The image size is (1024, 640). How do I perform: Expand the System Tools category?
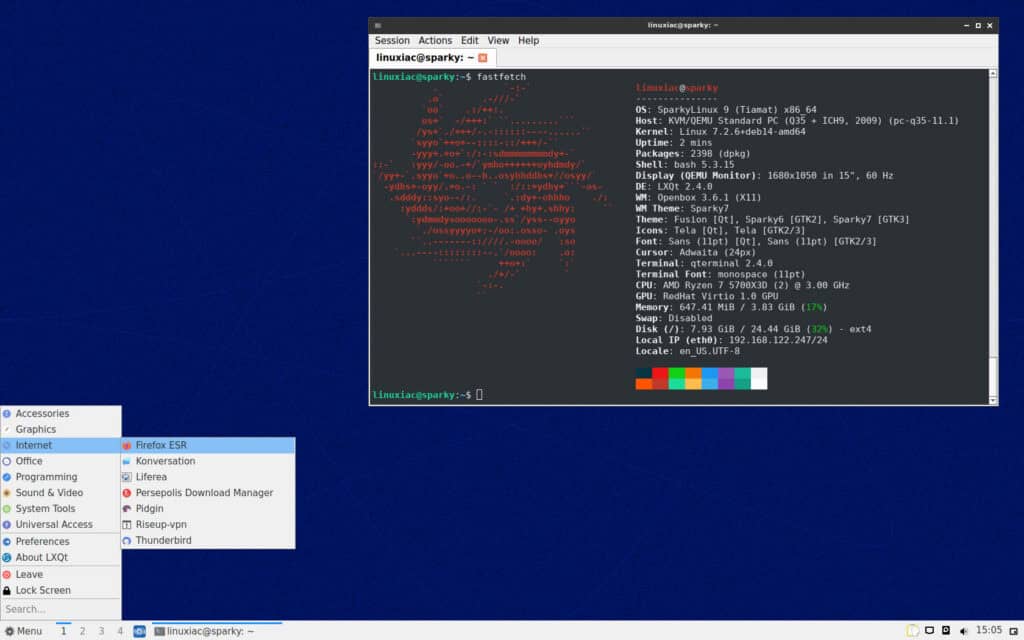pyautogui.click(x=61, y=509)
